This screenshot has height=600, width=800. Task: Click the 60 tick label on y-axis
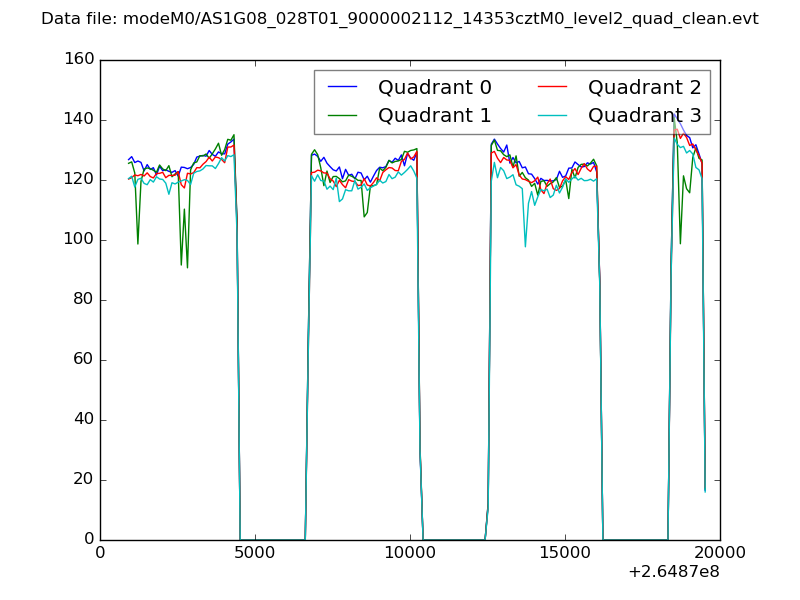[85, 360]
